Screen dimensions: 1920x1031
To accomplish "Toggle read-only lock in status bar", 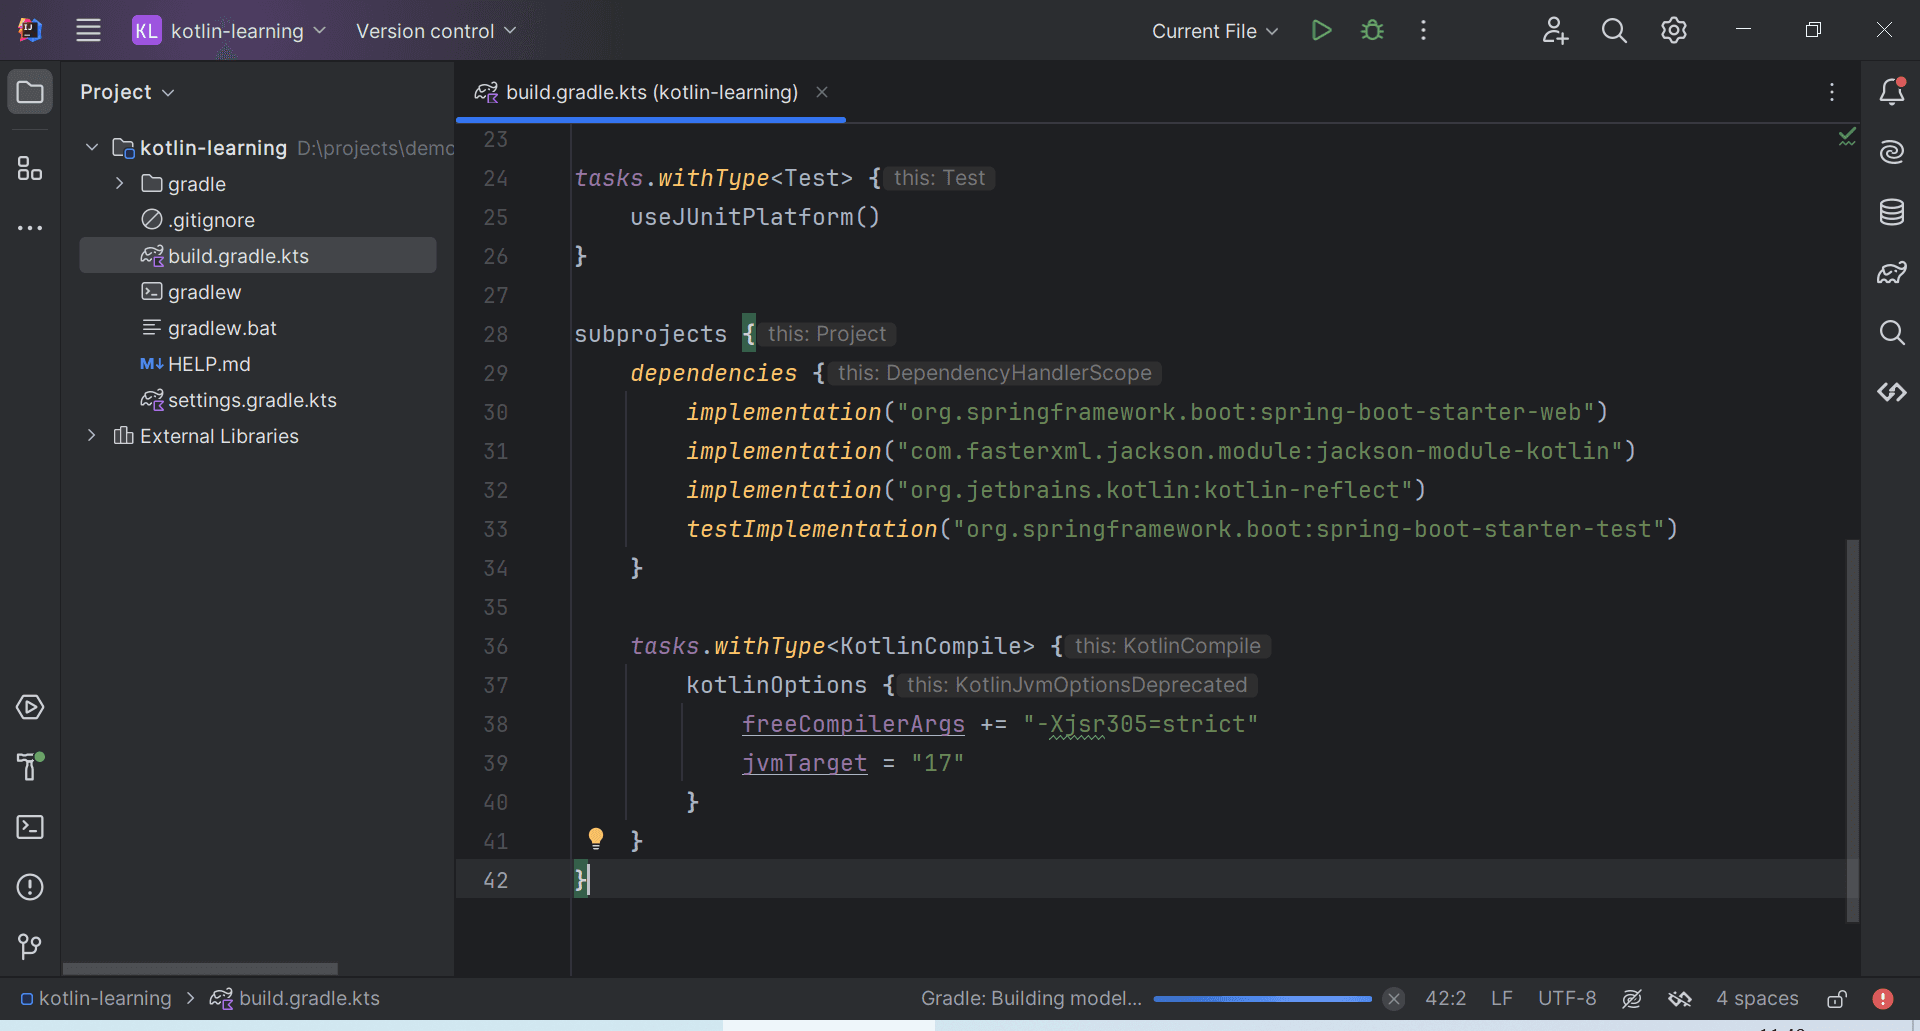I will click(1837, 998).
